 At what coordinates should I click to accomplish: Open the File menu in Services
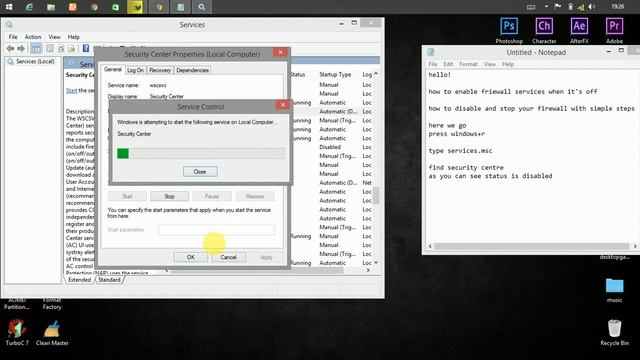tap(13, 37)
